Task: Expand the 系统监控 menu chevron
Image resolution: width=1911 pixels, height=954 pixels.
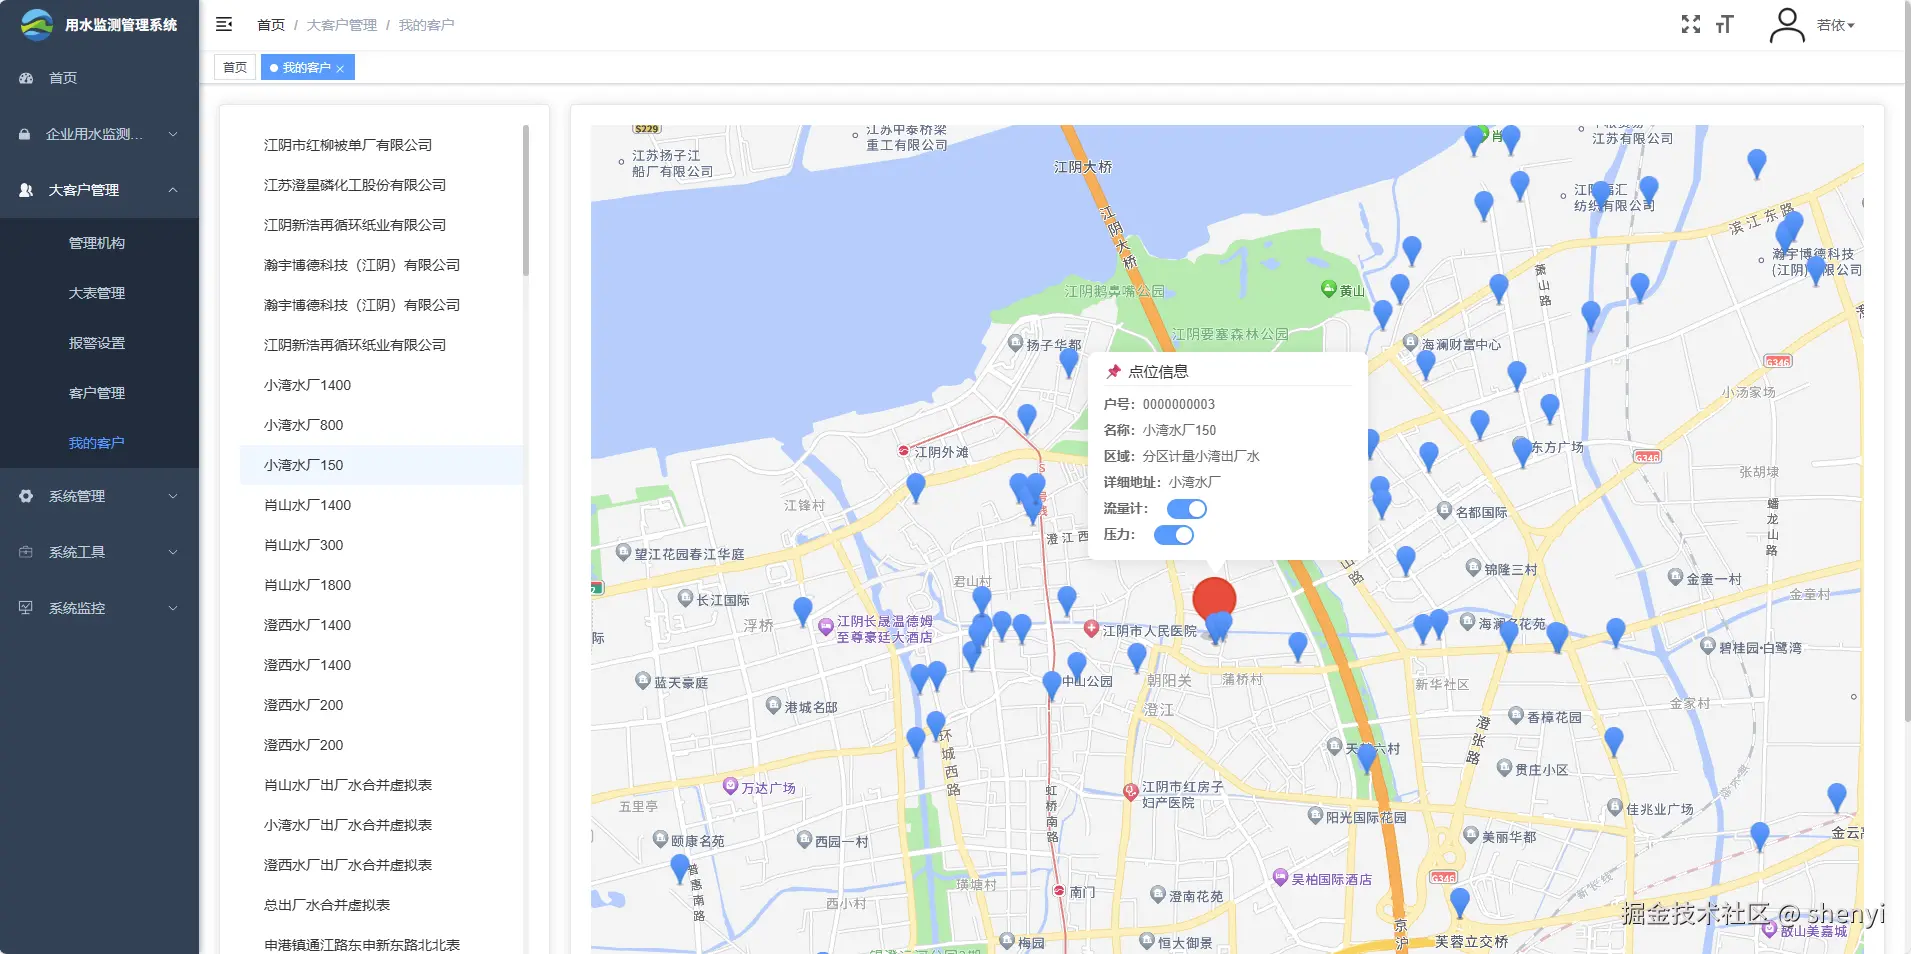Action: 173,608
